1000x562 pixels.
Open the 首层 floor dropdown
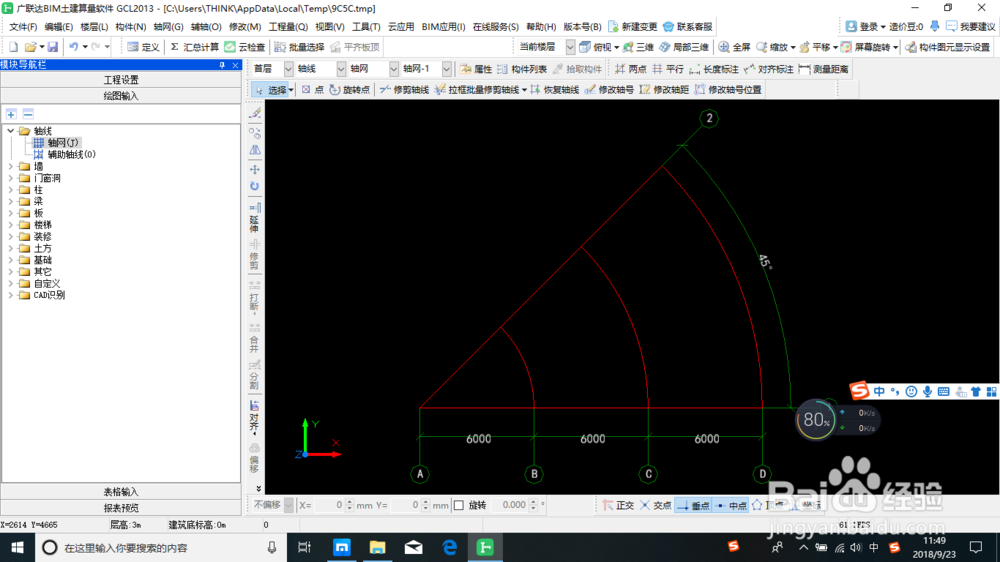tap(288, 69)
